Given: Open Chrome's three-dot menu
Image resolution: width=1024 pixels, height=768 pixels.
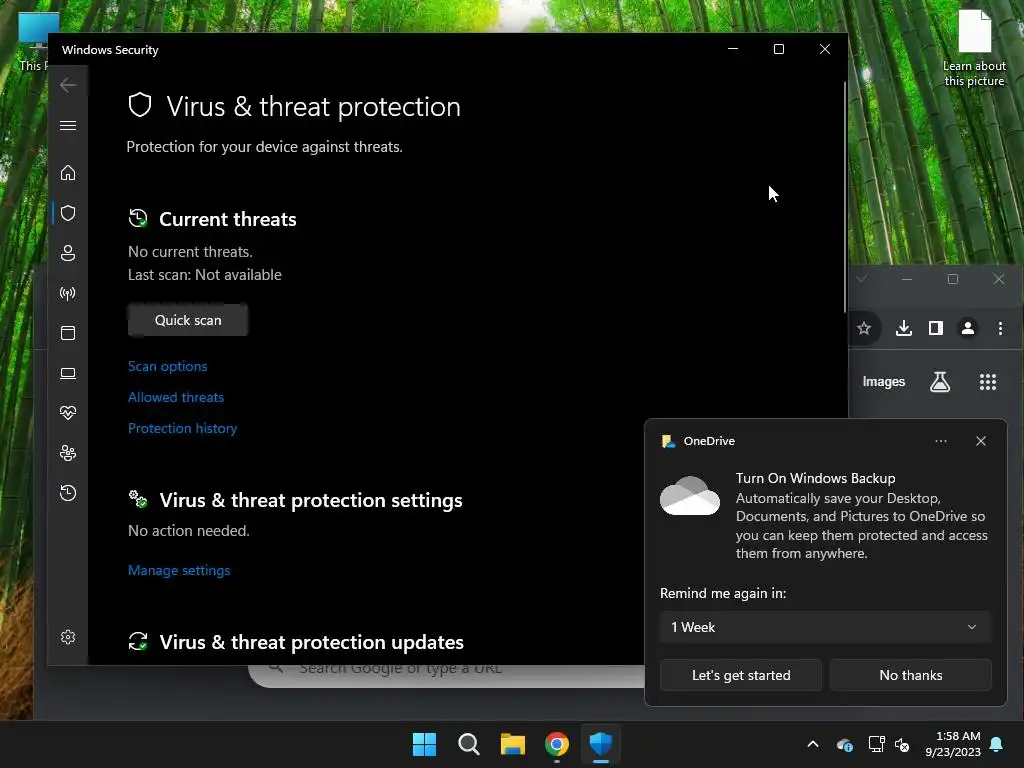Looking at the screenshot, I should (x=1000, y=328).
